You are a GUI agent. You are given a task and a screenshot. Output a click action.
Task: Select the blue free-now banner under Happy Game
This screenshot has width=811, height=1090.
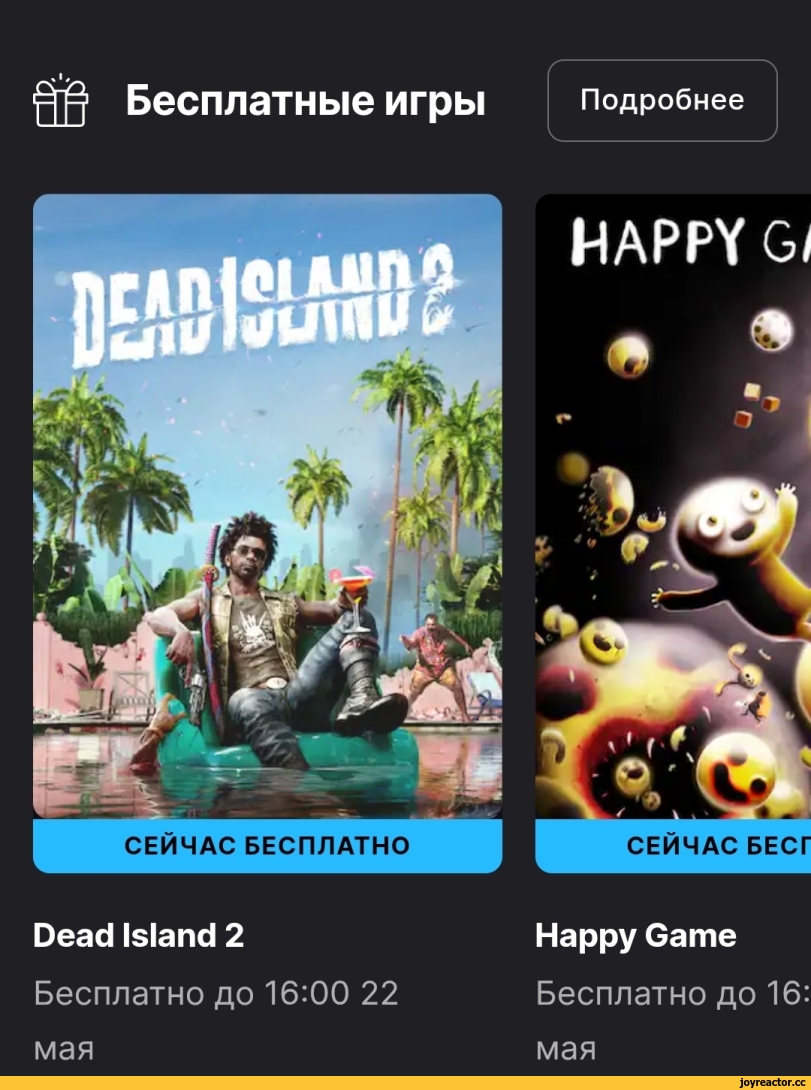click(x=673, y=845)
